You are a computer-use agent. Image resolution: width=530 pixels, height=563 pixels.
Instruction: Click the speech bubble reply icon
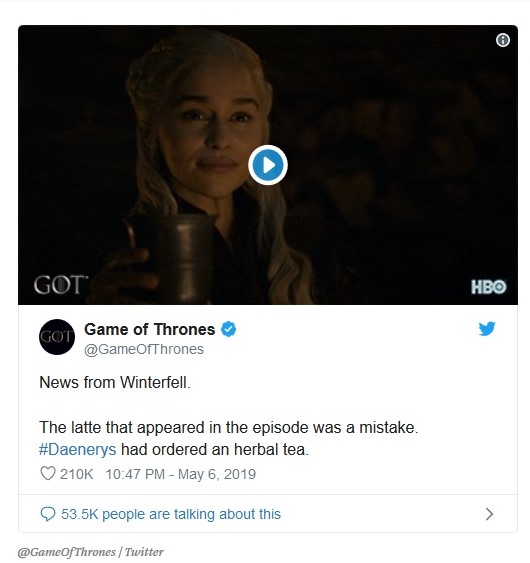tap(47, 514)
